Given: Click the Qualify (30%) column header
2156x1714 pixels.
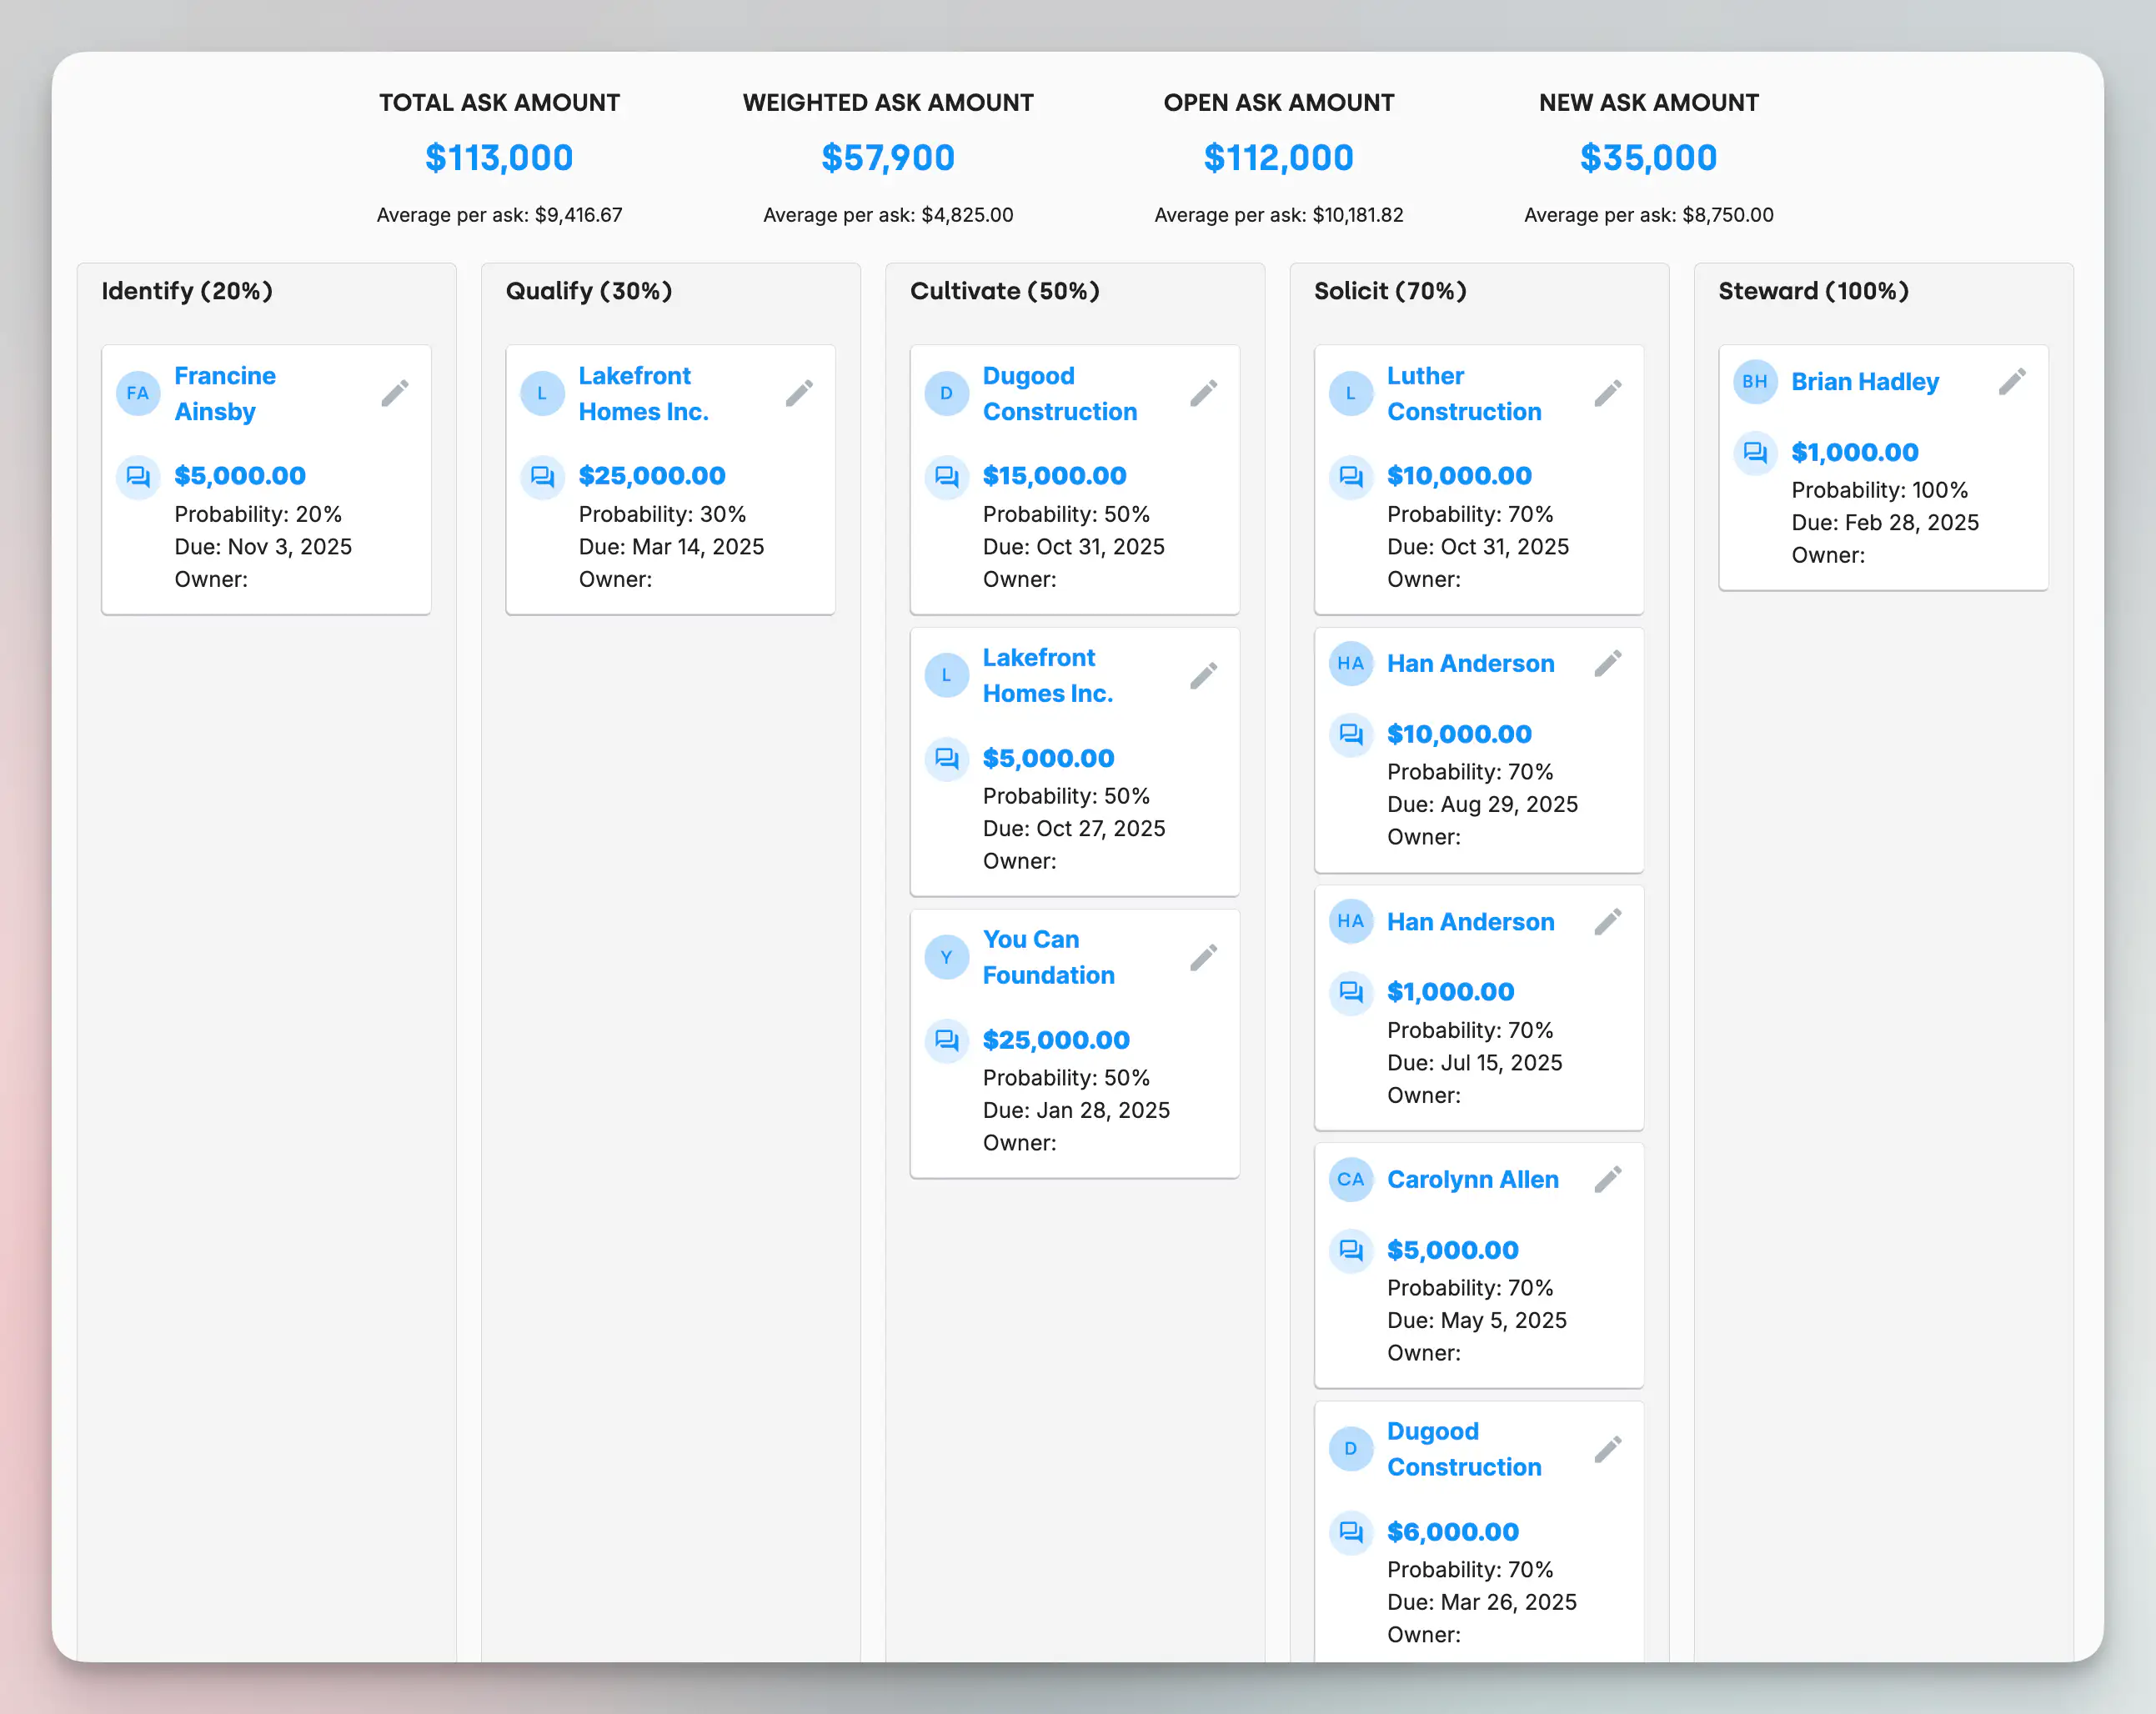Looking at the screenshot, I should (588, 291).
